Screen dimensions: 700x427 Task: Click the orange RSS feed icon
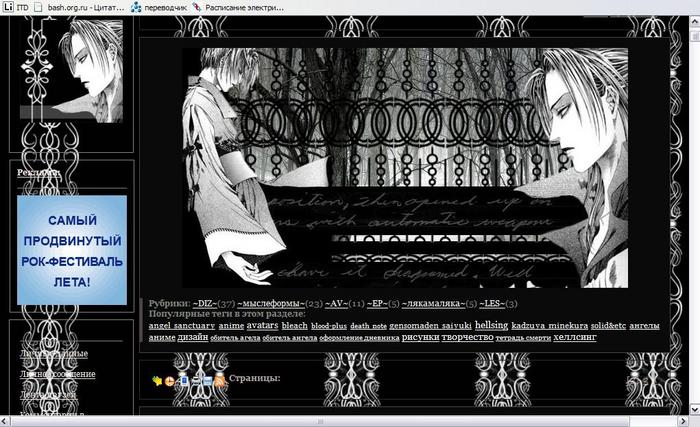pos(220,381)
